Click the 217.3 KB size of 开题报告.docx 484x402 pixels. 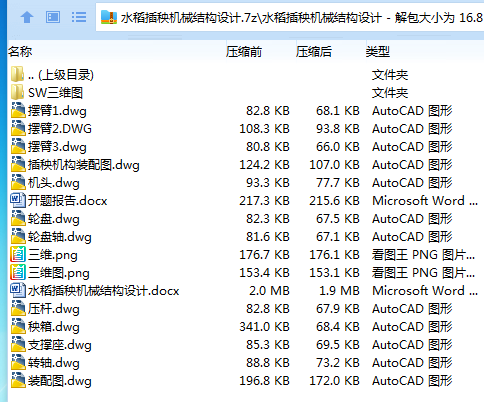[x=265, y=201]
